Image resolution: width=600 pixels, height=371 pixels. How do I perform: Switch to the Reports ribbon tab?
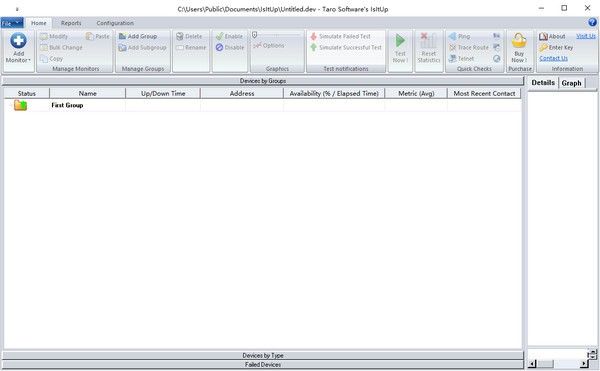point(71,23)
